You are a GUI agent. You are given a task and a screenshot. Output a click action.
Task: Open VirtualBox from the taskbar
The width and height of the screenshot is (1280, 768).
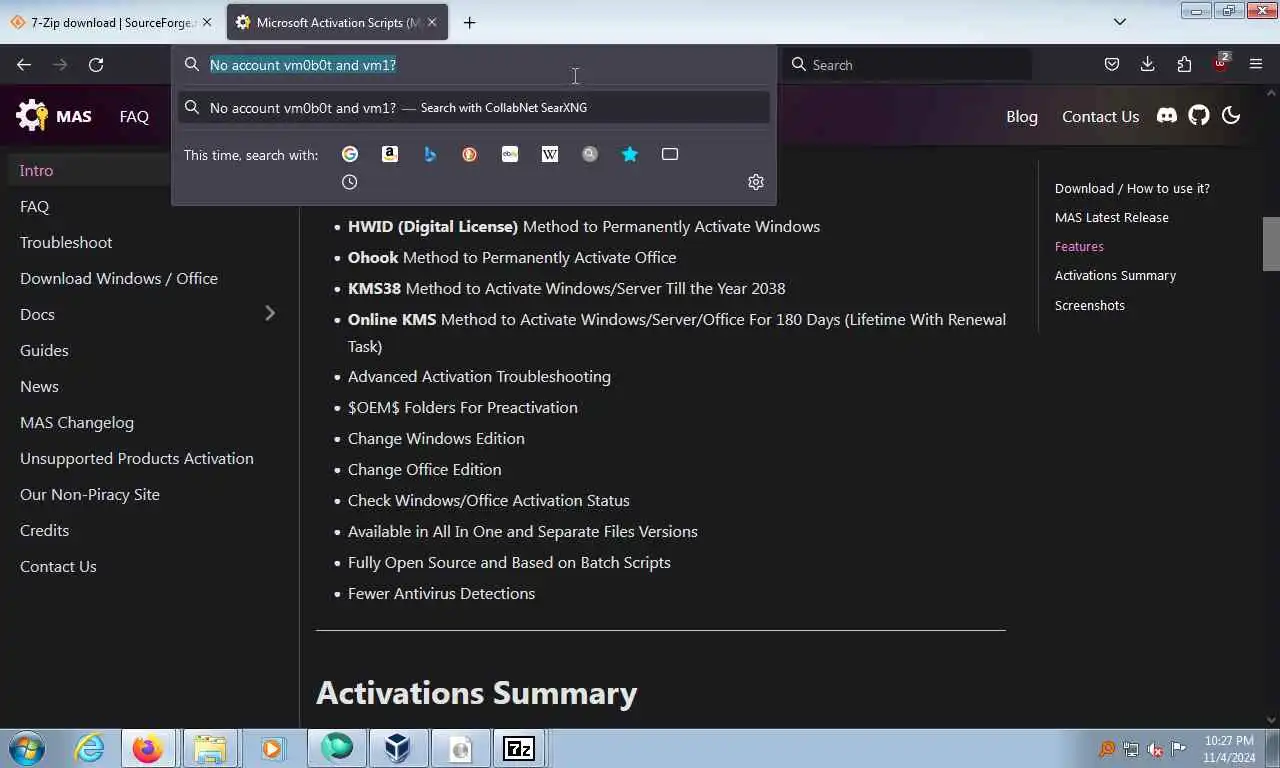point(398,748)
